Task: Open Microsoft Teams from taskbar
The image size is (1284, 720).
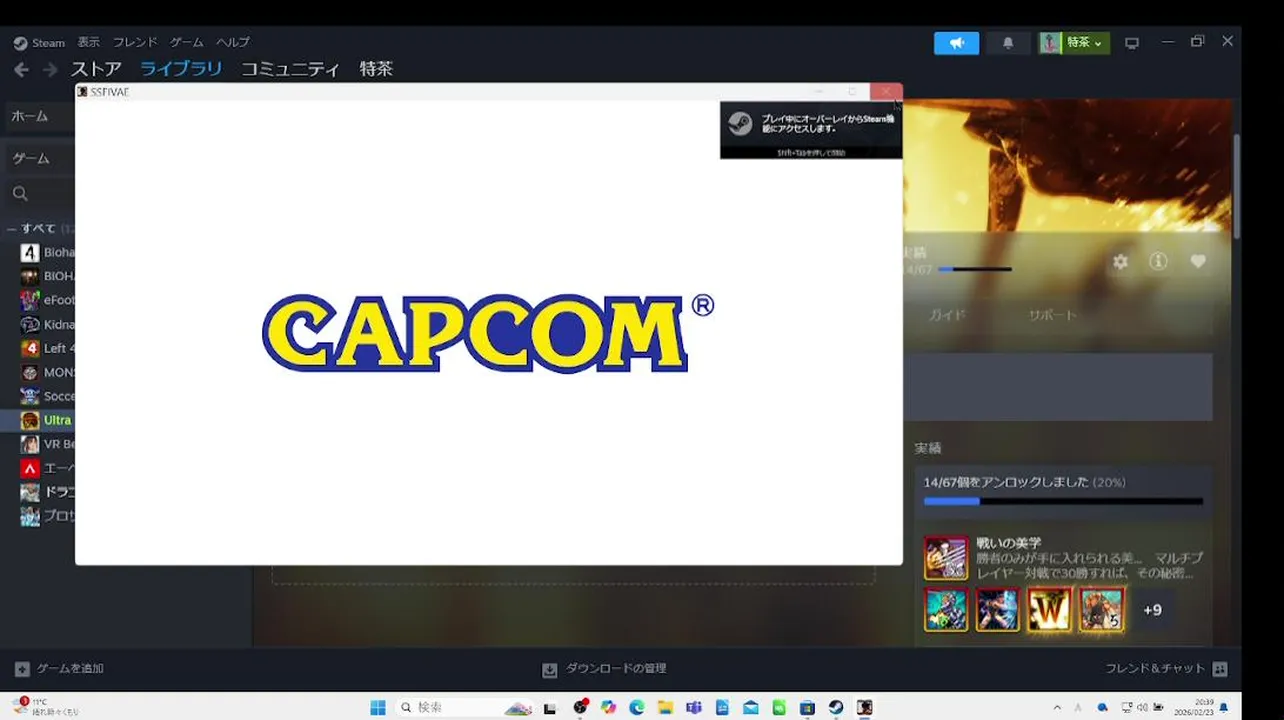Action: pos(694,707)
